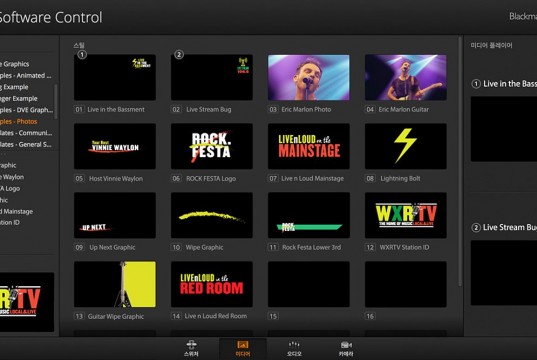537x360 pixels.
Task: Open the 'ples - DVE Graph...' sidebar folder
Action: point(26,110)
